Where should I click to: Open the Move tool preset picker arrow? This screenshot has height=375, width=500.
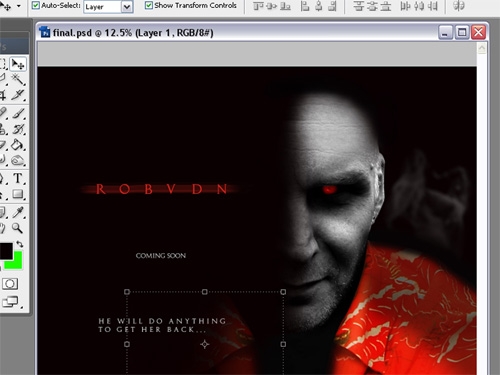click(x=19, y=6)
